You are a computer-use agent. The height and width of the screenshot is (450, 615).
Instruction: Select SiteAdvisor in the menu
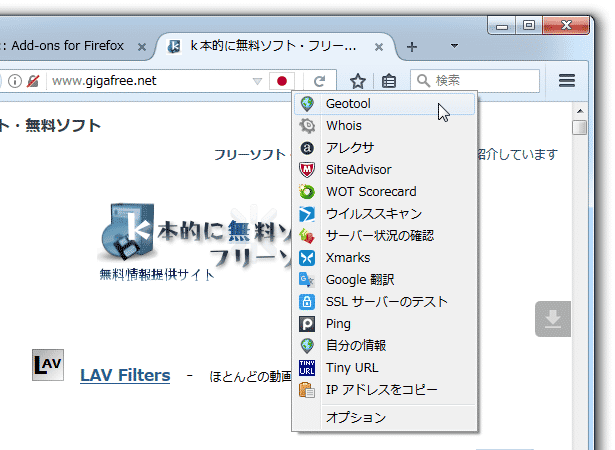pos(384,170)
